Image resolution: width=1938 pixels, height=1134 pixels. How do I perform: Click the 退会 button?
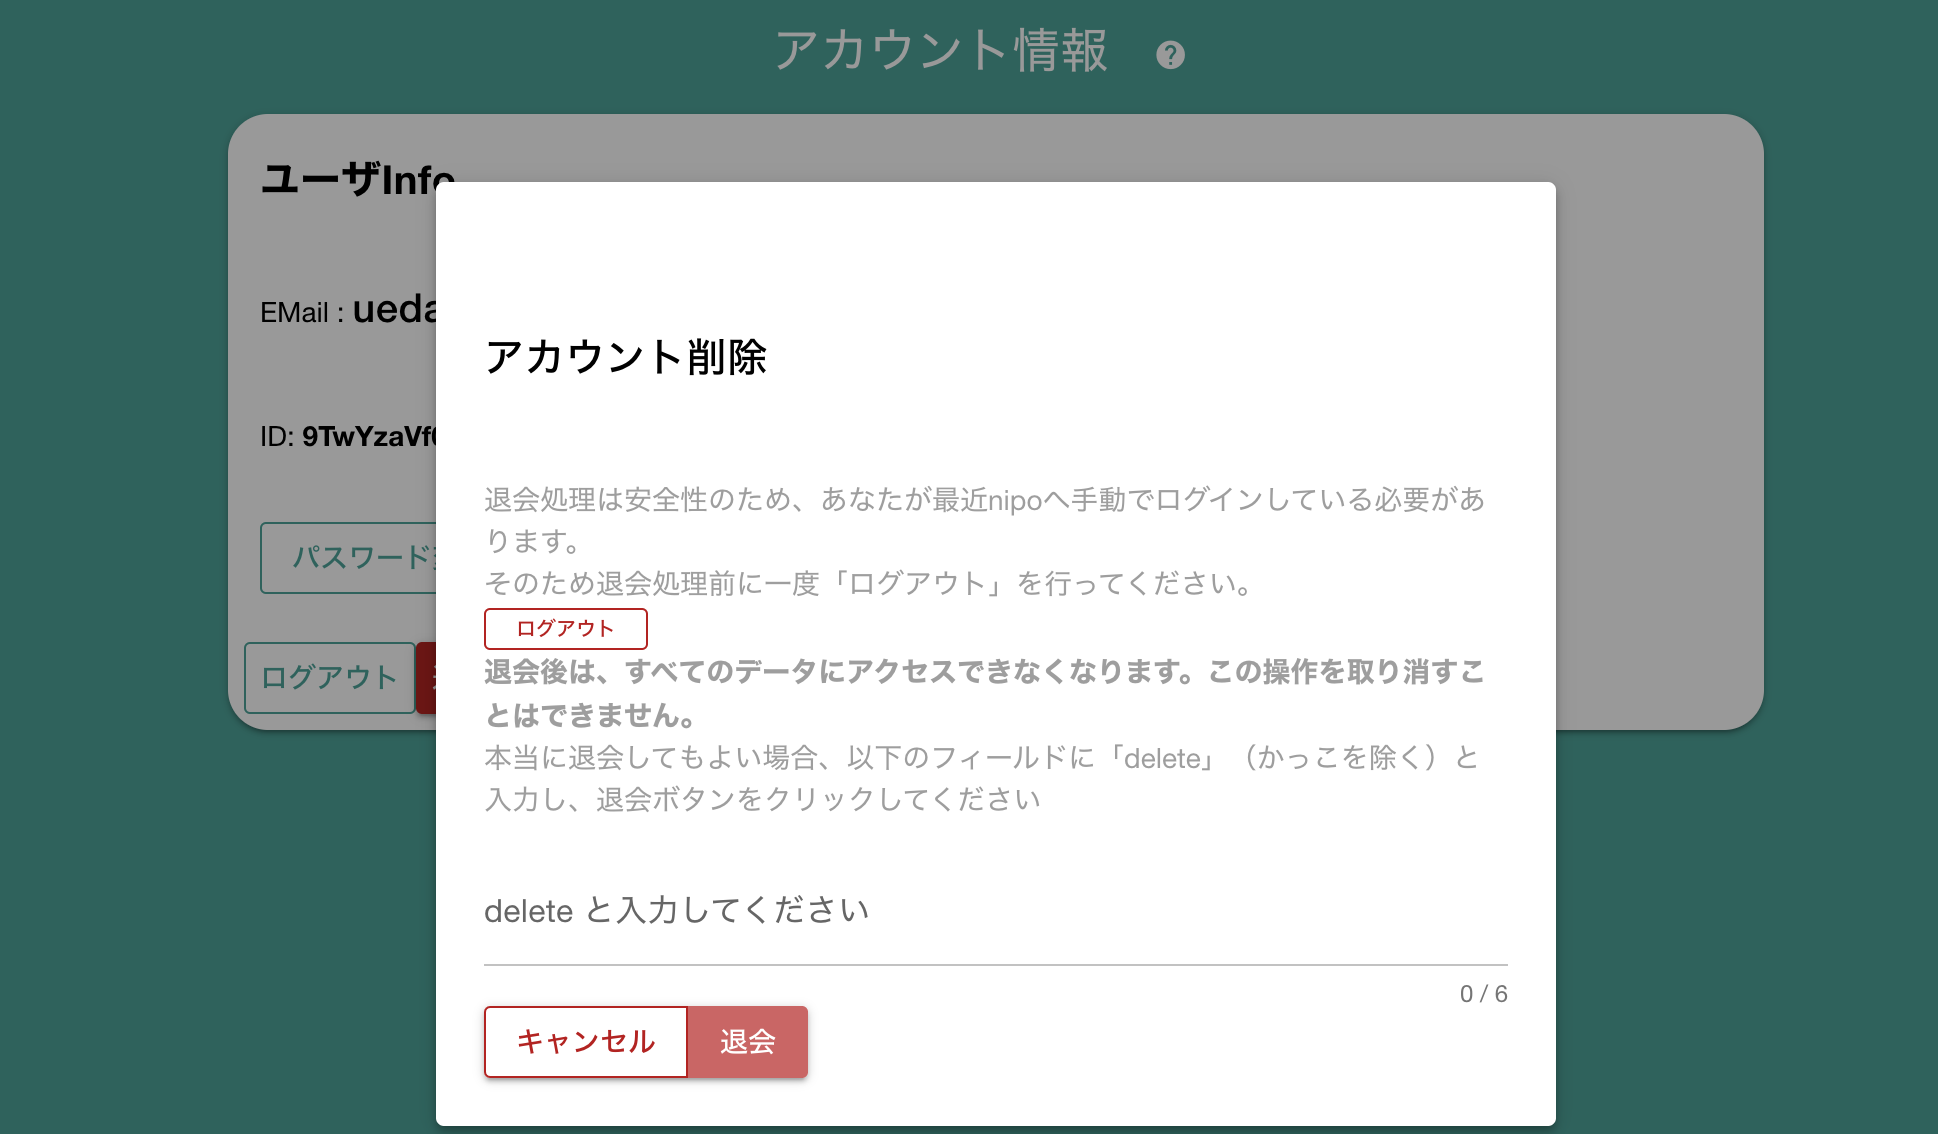tap(748, 1042)
